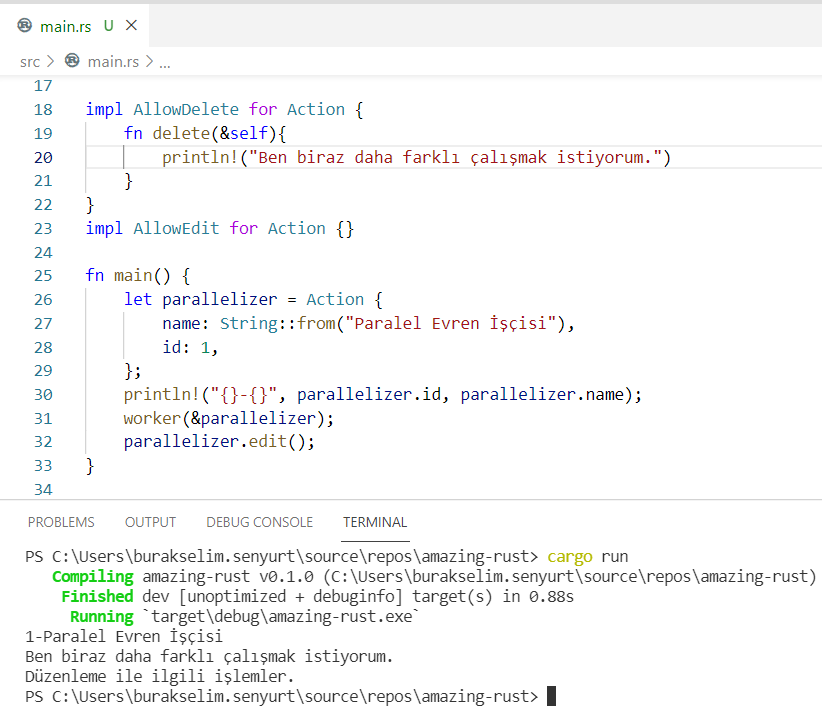Click gutter next to line number 19
The image size is (822, 714).
pyautogui.click(x=14, y=133)
